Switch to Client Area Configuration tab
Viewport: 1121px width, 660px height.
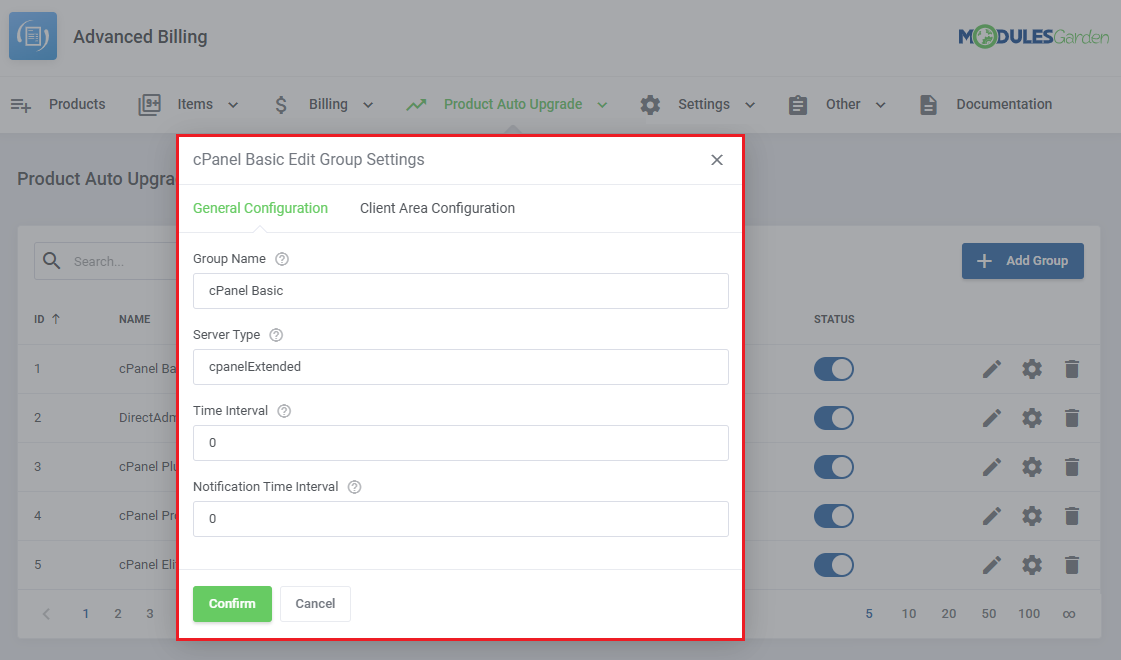tap(438, 208)
